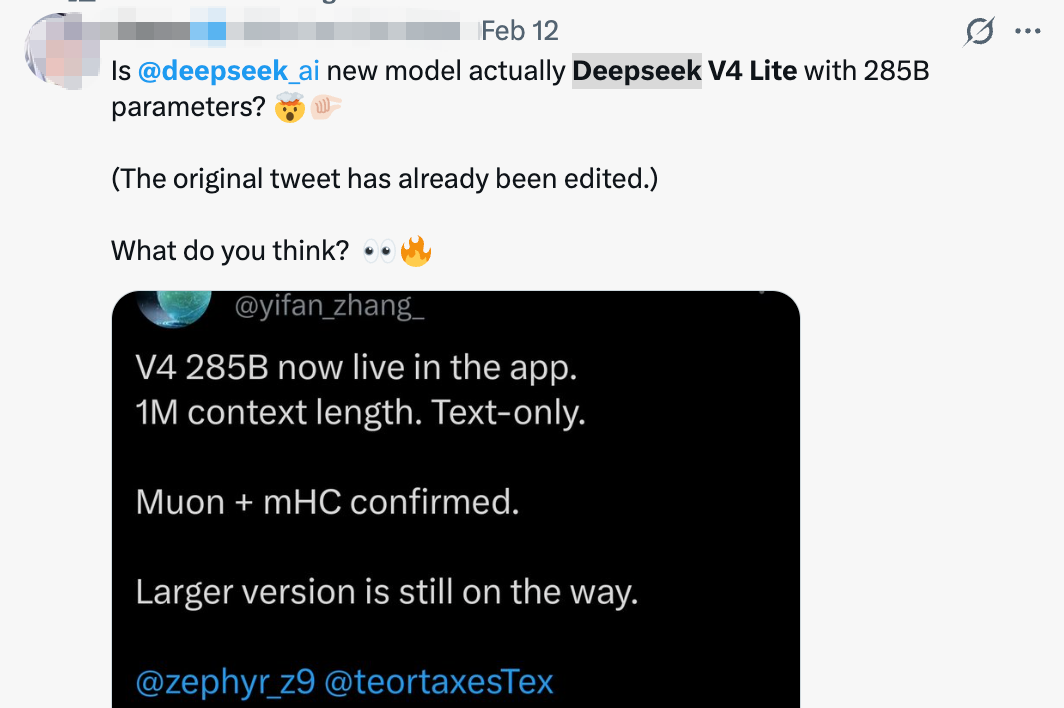Click the Feb 12 timestamp
The height and width of the screenshot is (708, 1064).
pos(519,30)
